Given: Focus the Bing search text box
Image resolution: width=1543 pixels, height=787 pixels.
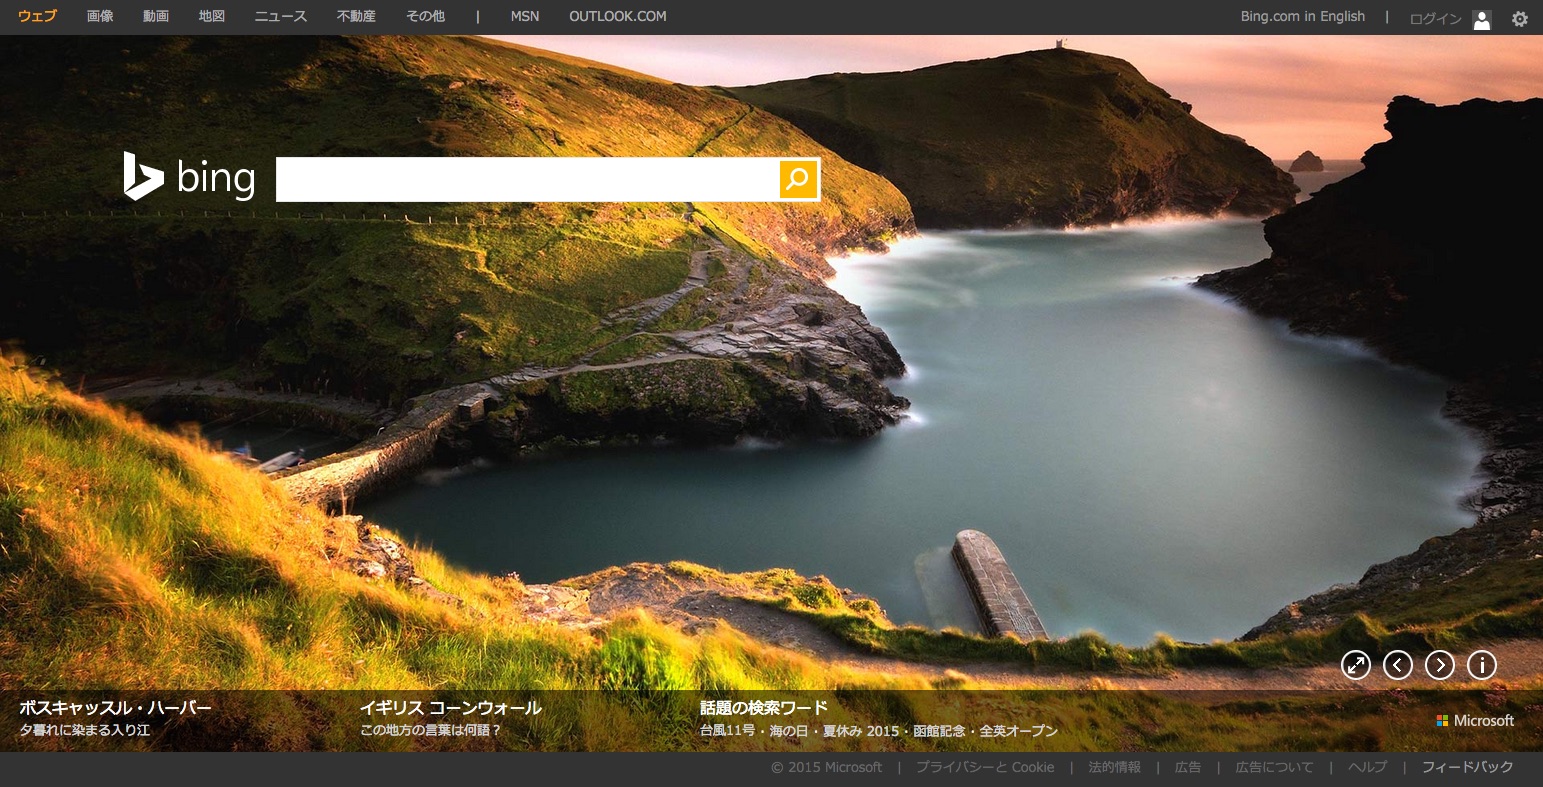Looking at the screenshot, I should click(x=527, y=179).
